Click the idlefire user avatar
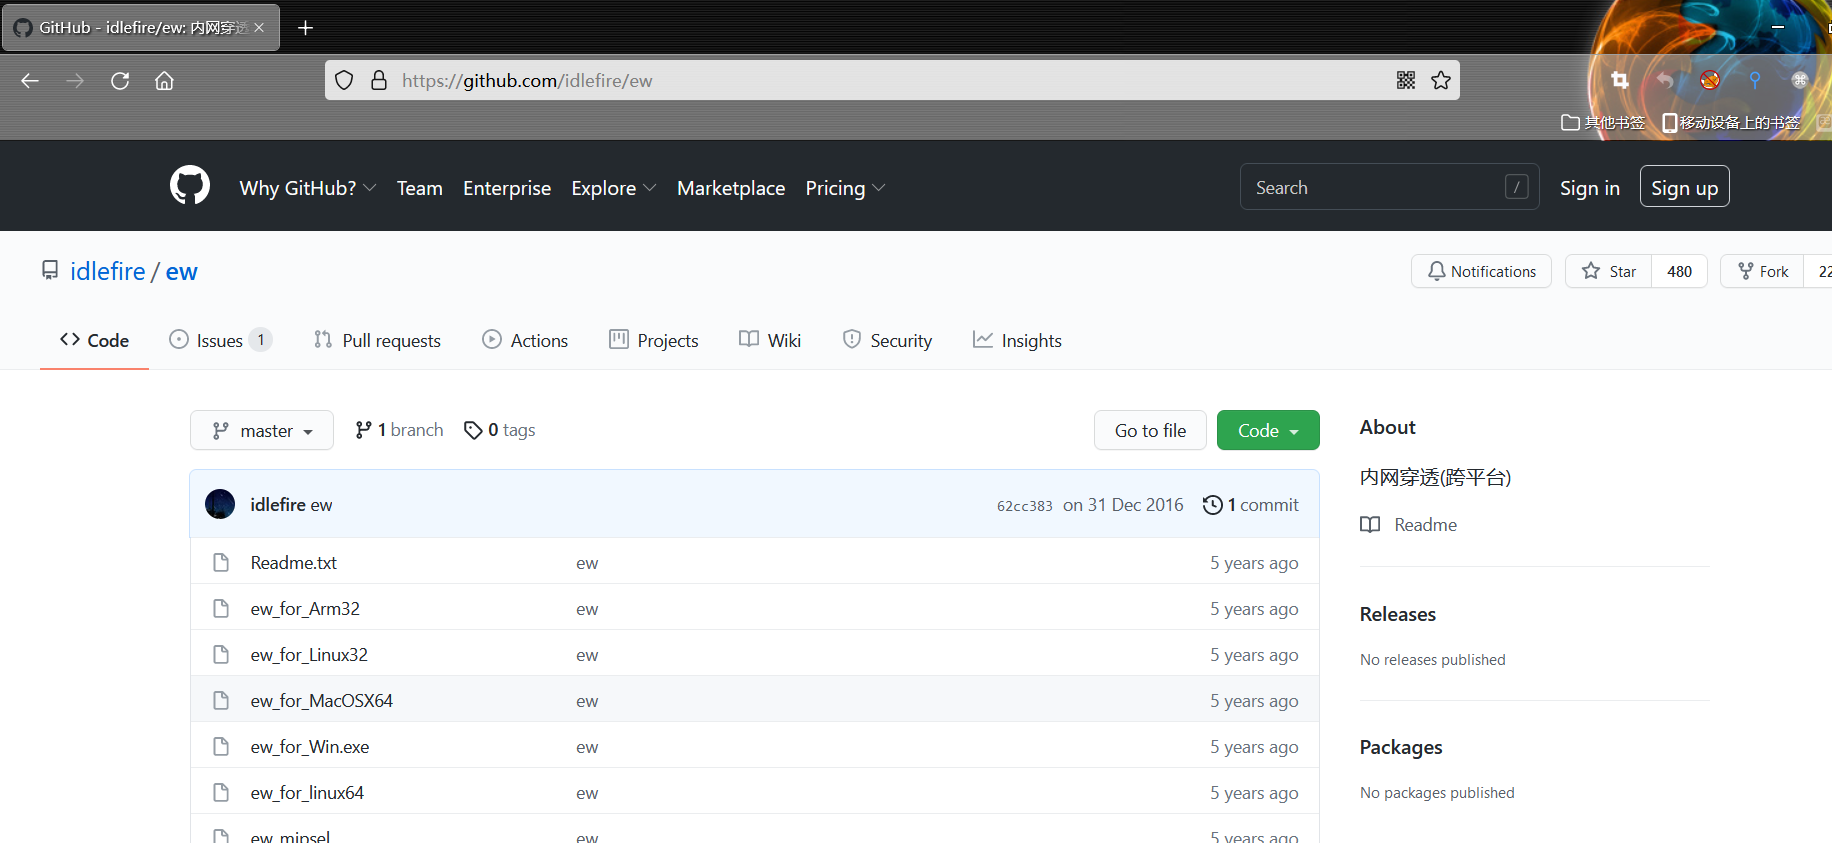This screenshot has width=1832, height=843. pyautogui.click(x=220, y=504)
